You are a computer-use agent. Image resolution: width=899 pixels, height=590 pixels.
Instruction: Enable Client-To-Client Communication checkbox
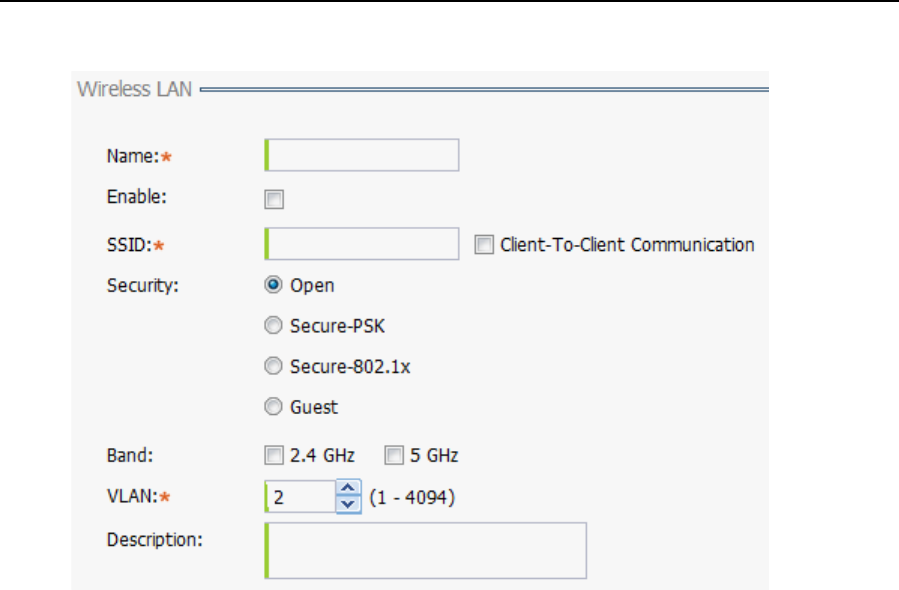[485, 245]
